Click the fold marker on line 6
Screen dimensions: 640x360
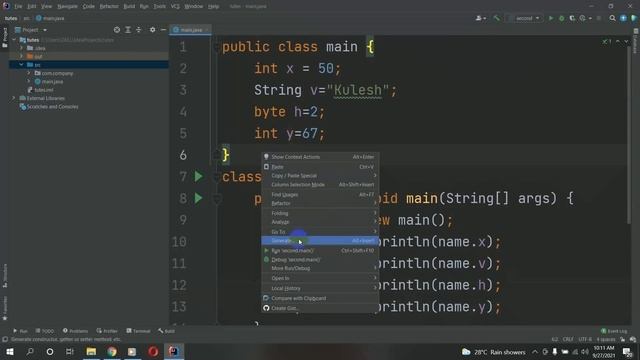tap(217, 155)
